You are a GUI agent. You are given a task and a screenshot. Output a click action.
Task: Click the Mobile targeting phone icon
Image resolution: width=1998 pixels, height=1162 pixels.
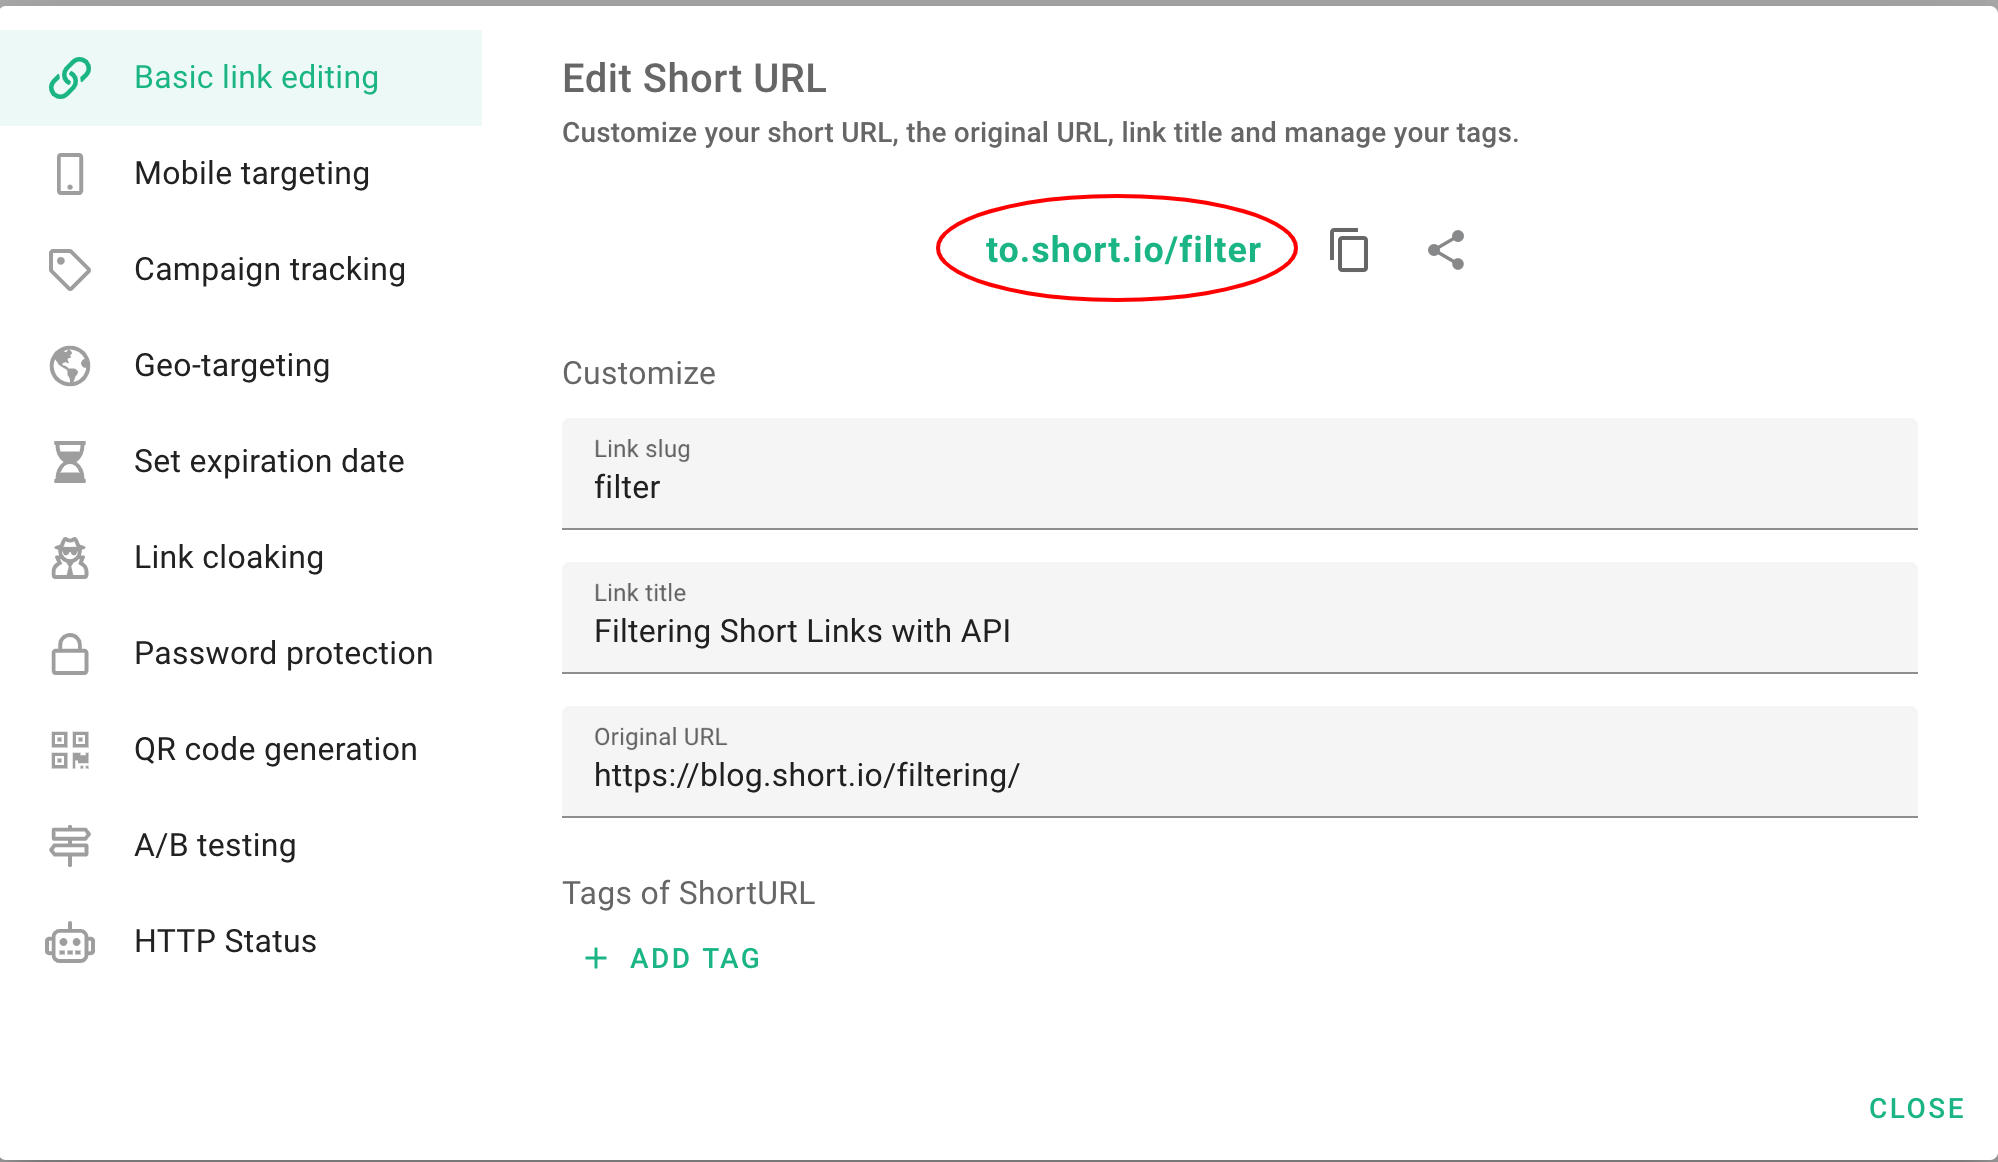coord(70,174)
